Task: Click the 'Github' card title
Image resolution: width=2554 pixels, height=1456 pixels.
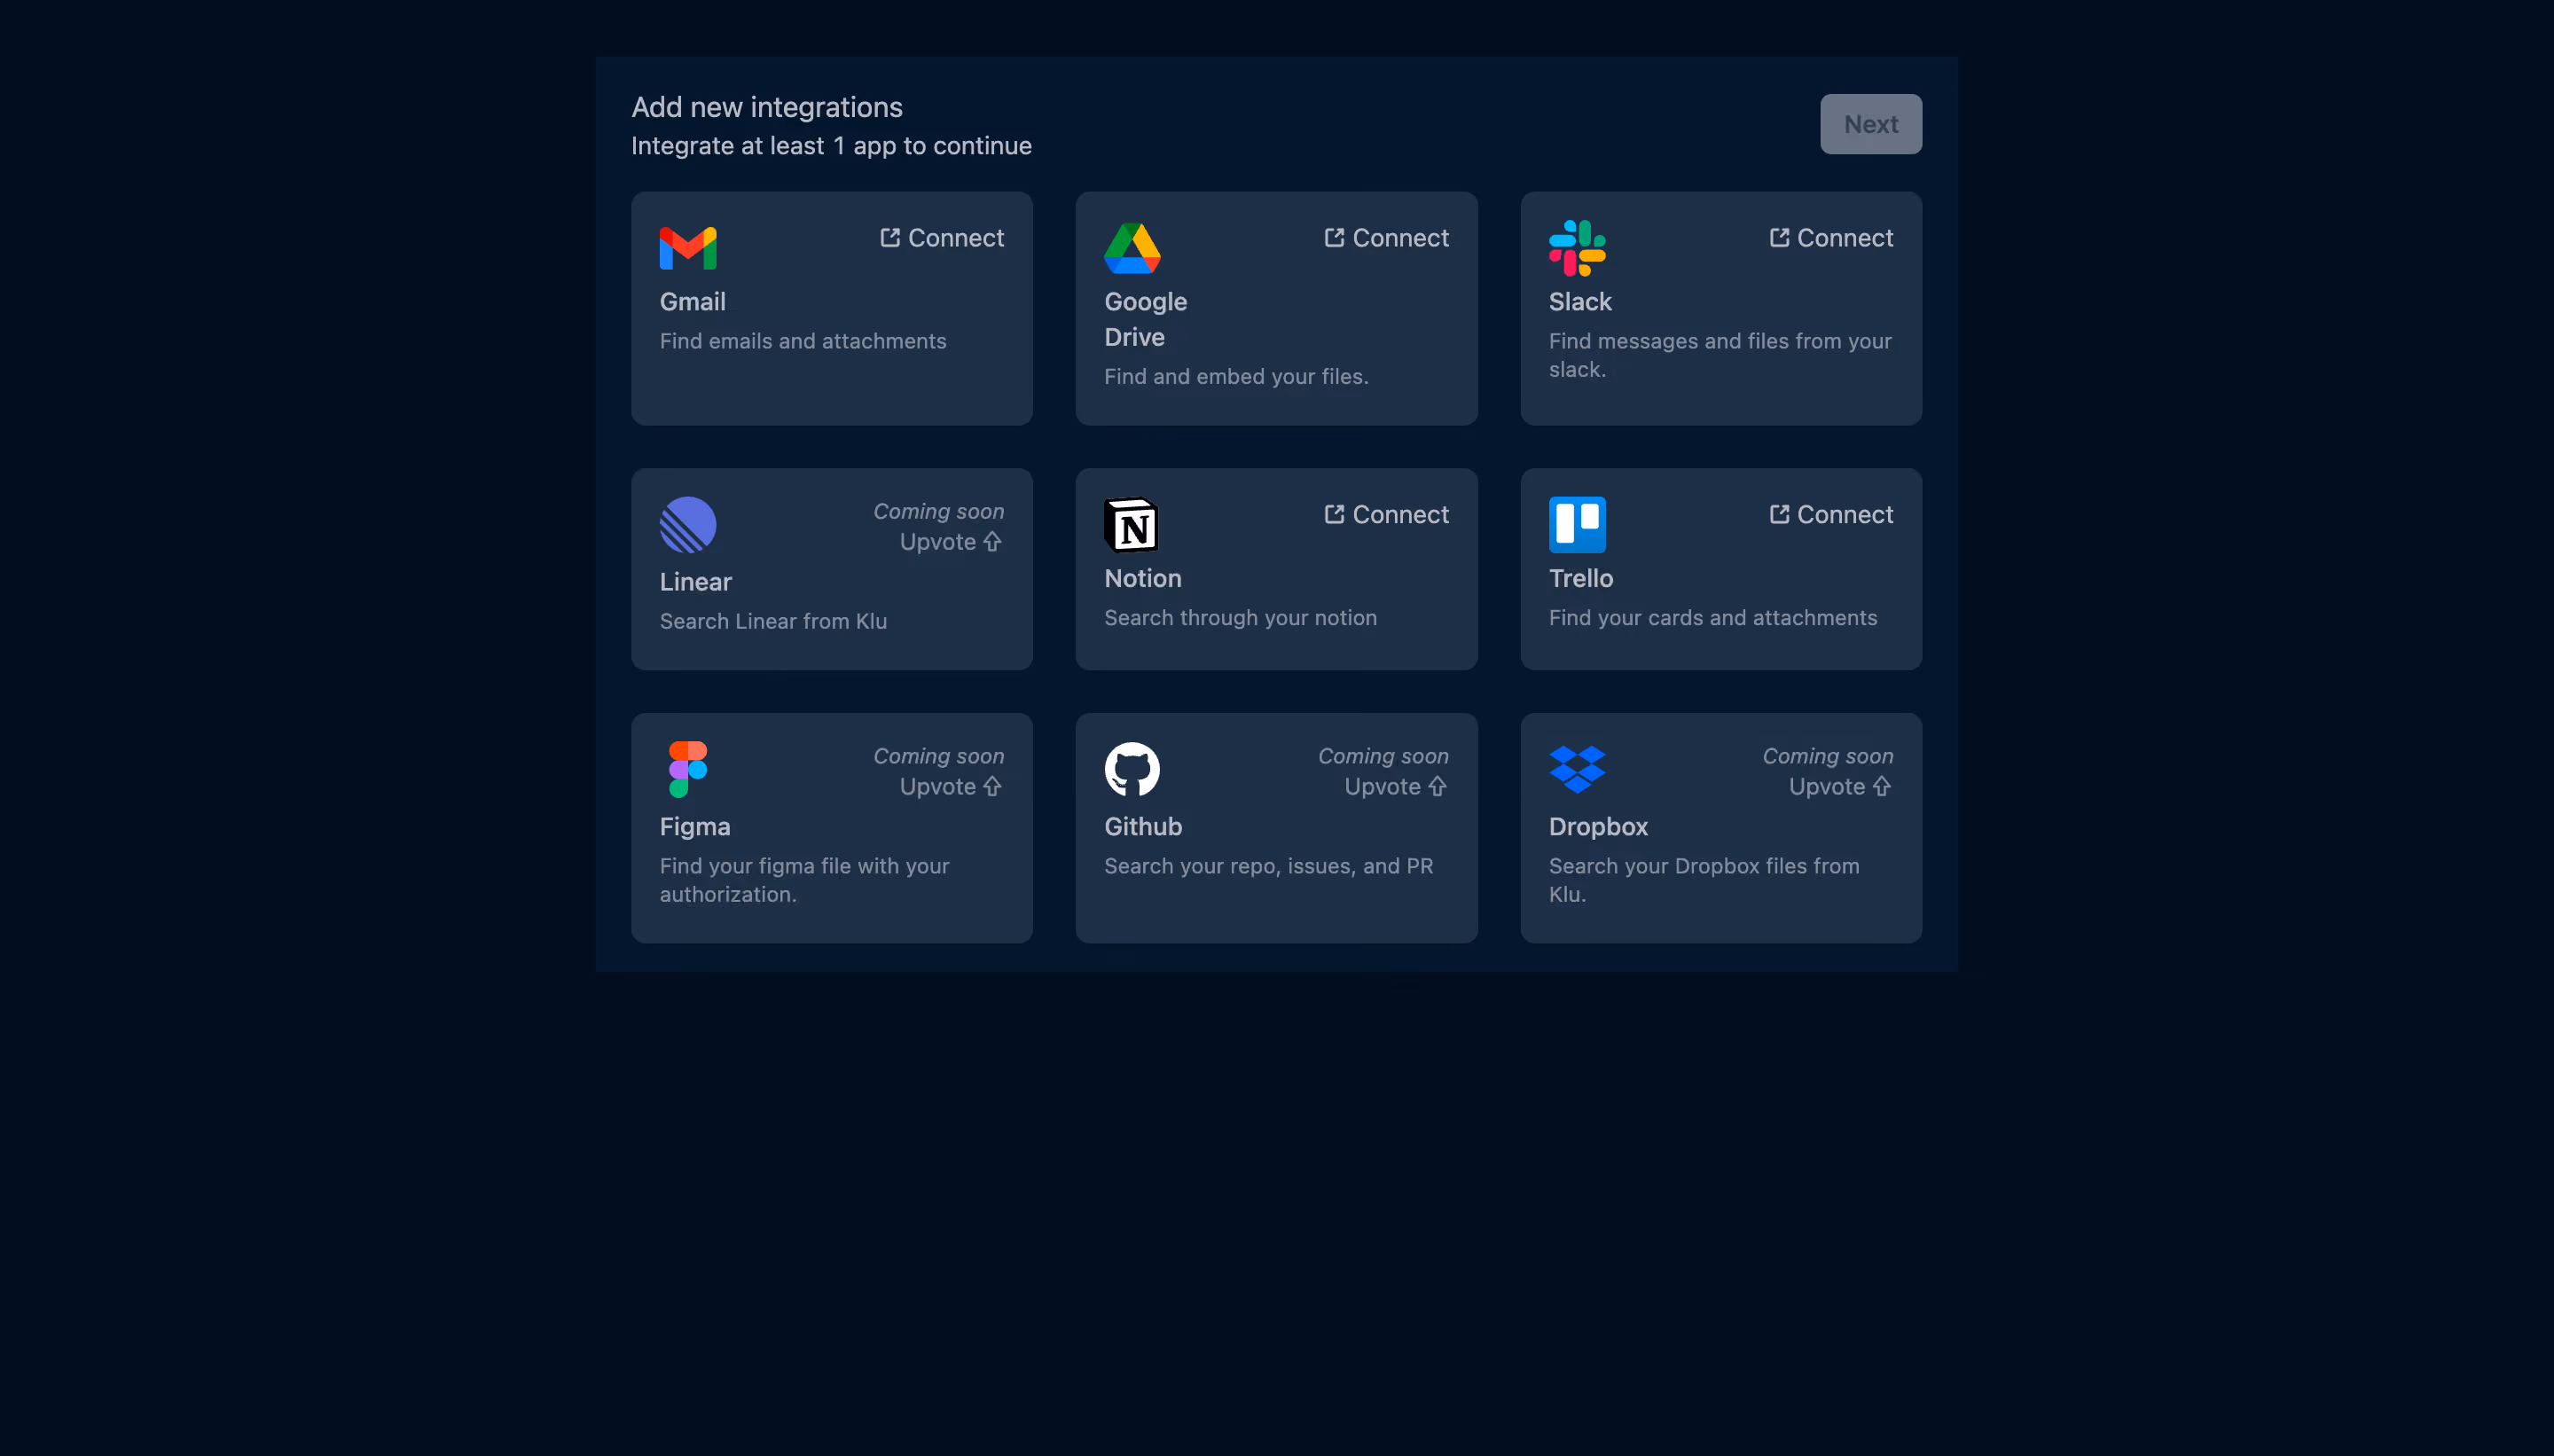Action: pos(1143,827)
